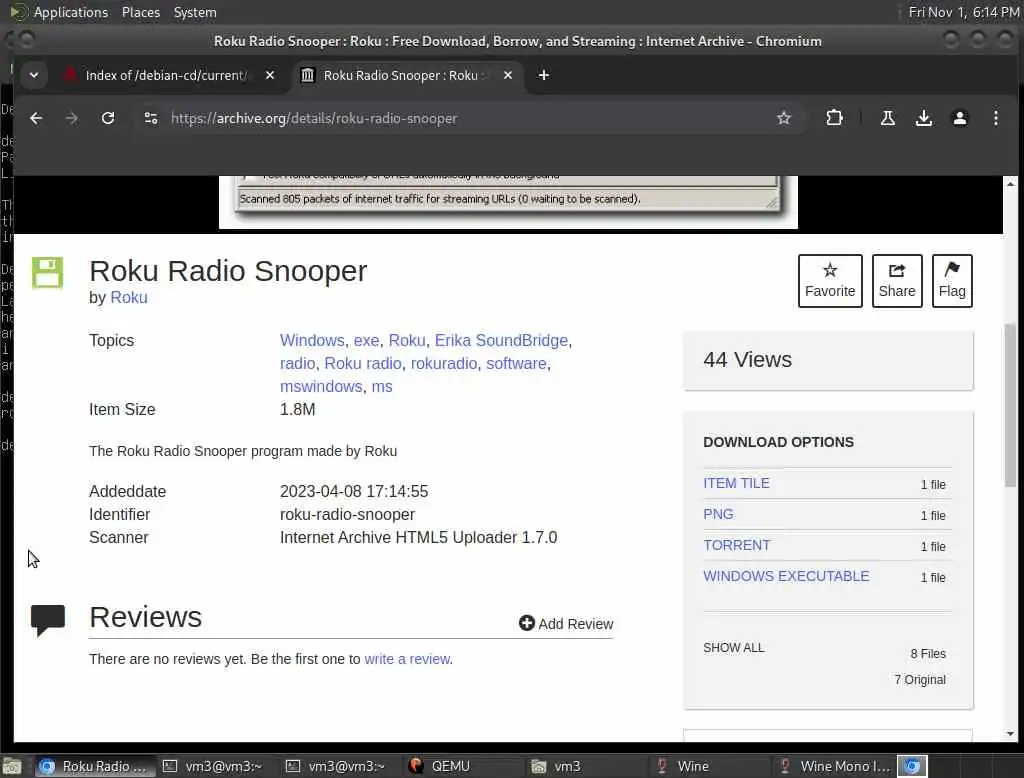
Task: Open Chromium three-dot menu
Action: (x=995, y=118)
